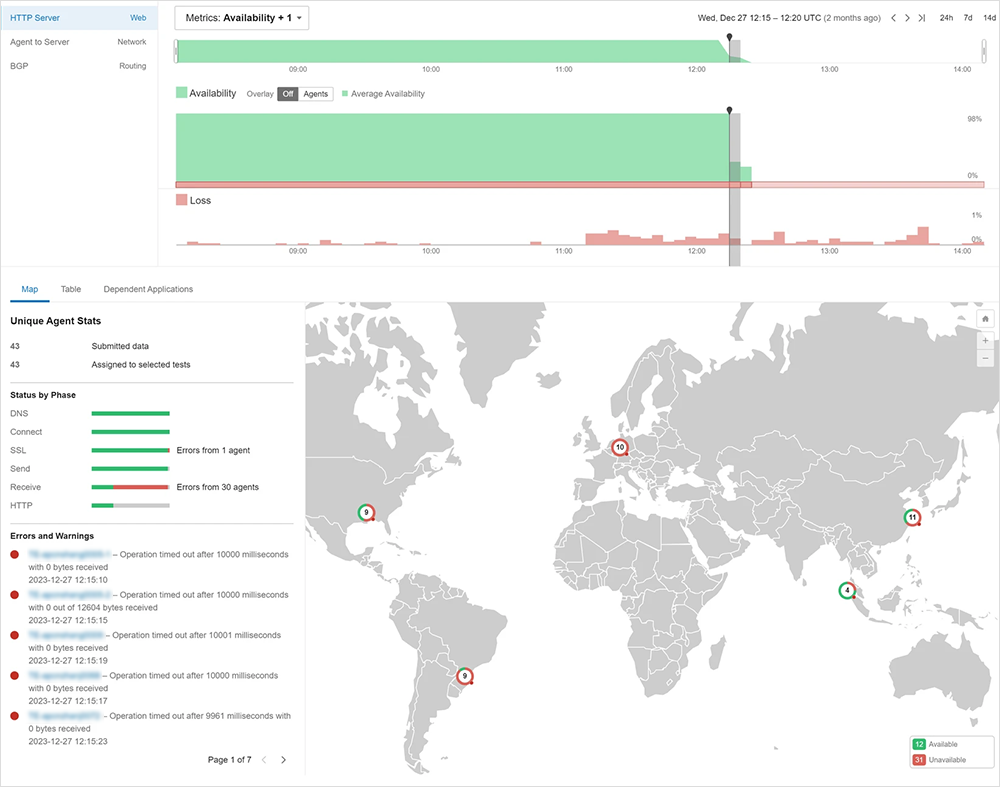Open the Metrics: Availability + 1 dropdown
The image size is (1000, 787).
pos(242,18)
